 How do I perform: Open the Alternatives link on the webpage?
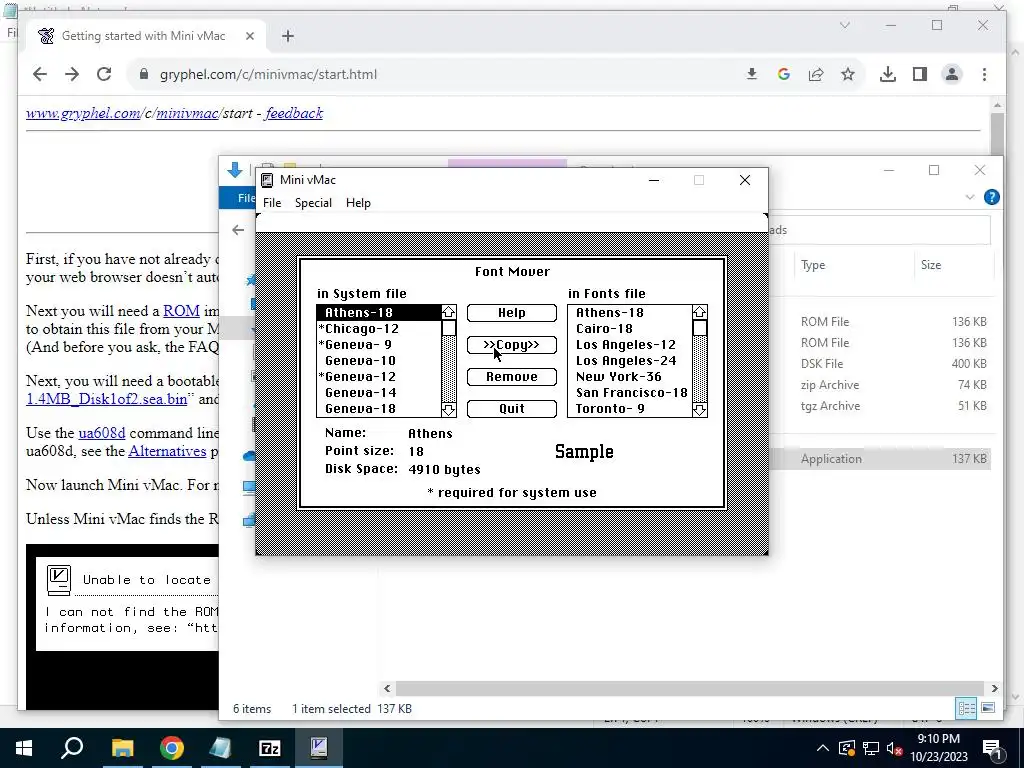[167, 451]
